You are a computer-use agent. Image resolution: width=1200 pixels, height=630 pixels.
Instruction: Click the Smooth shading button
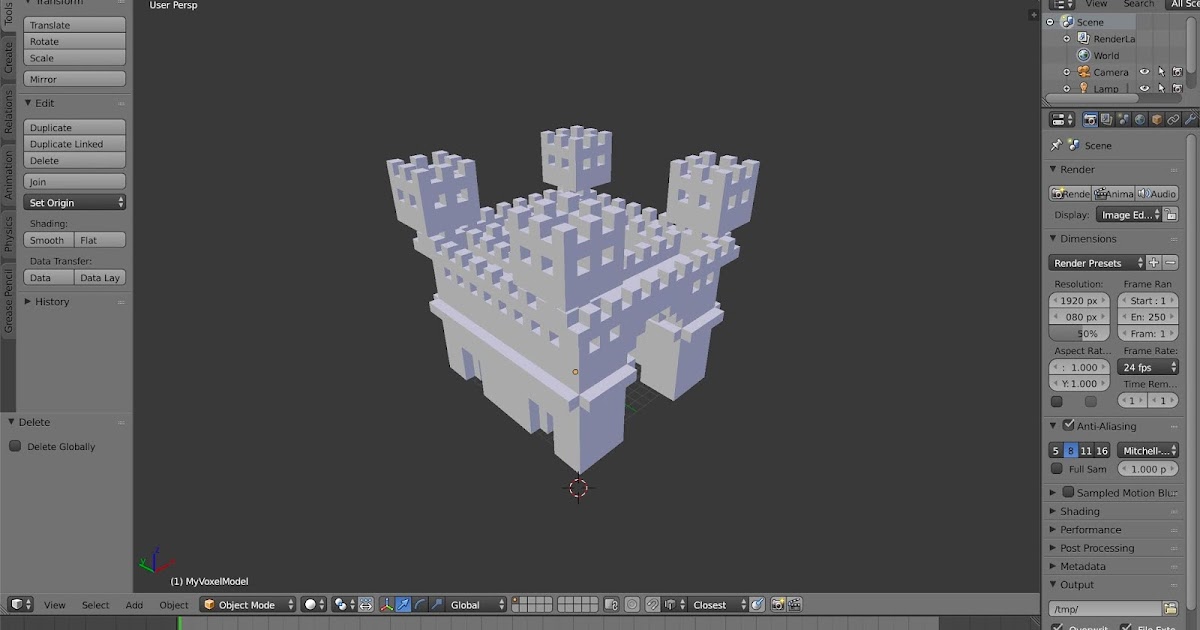49,240
